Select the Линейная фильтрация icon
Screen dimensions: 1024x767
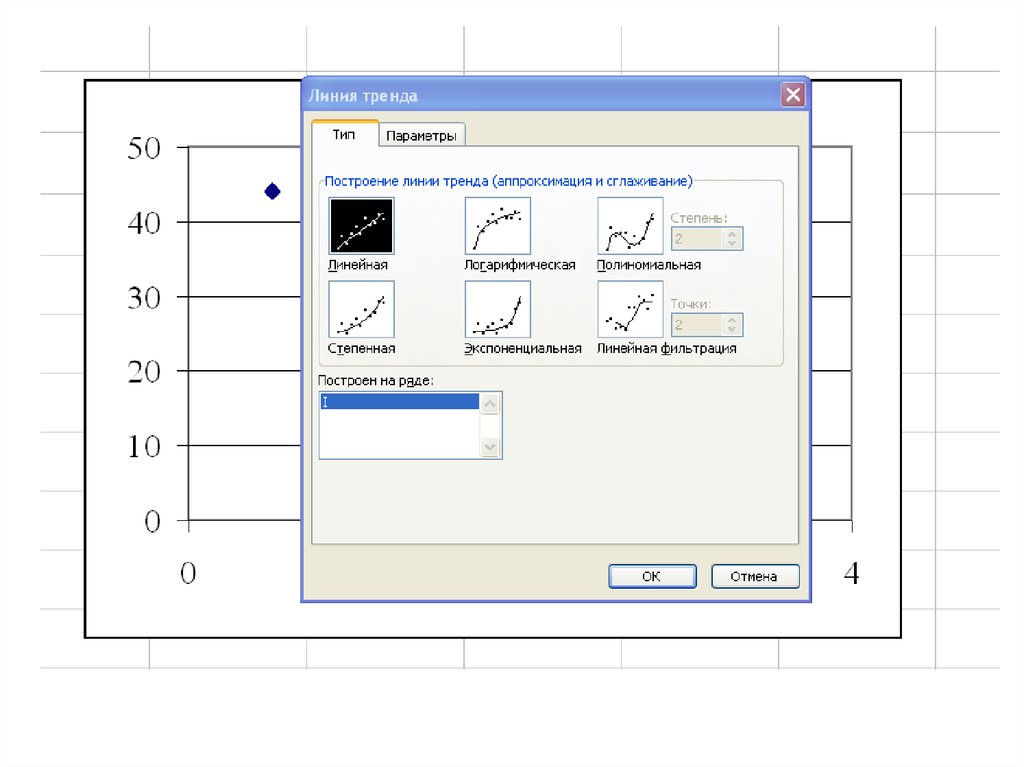coord(630,309)
